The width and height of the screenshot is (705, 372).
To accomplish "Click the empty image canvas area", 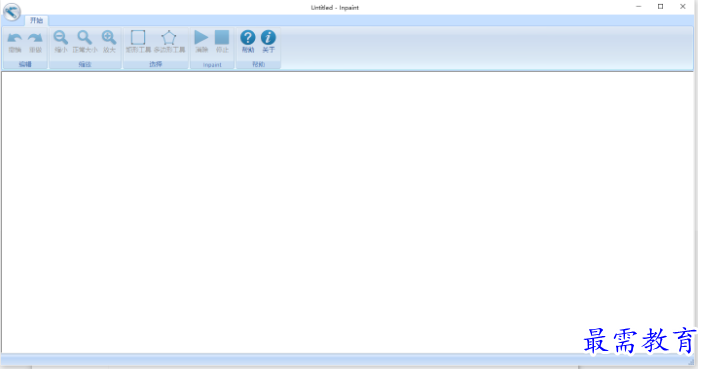I will point(347,212).
